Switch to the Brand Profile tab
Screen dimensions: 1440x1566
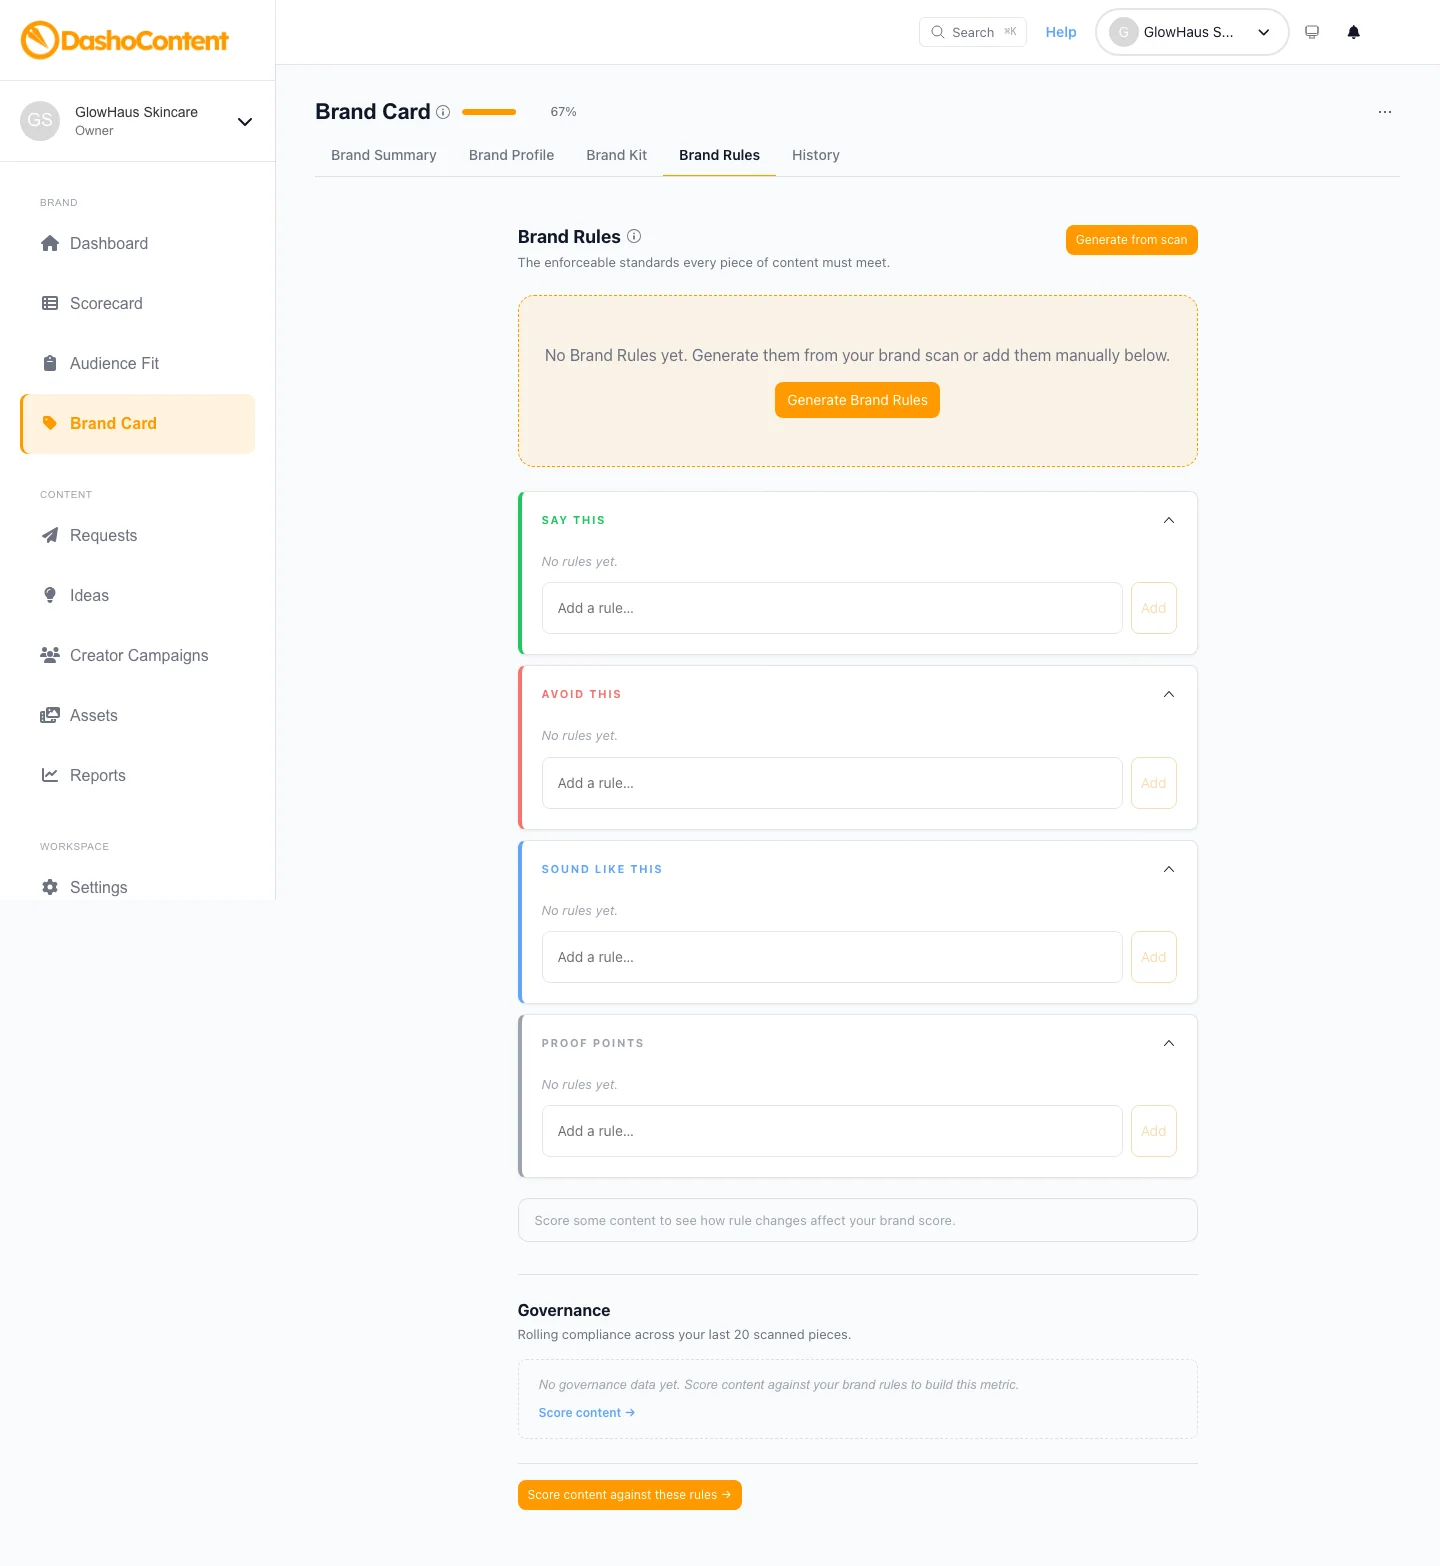point(511,155)
